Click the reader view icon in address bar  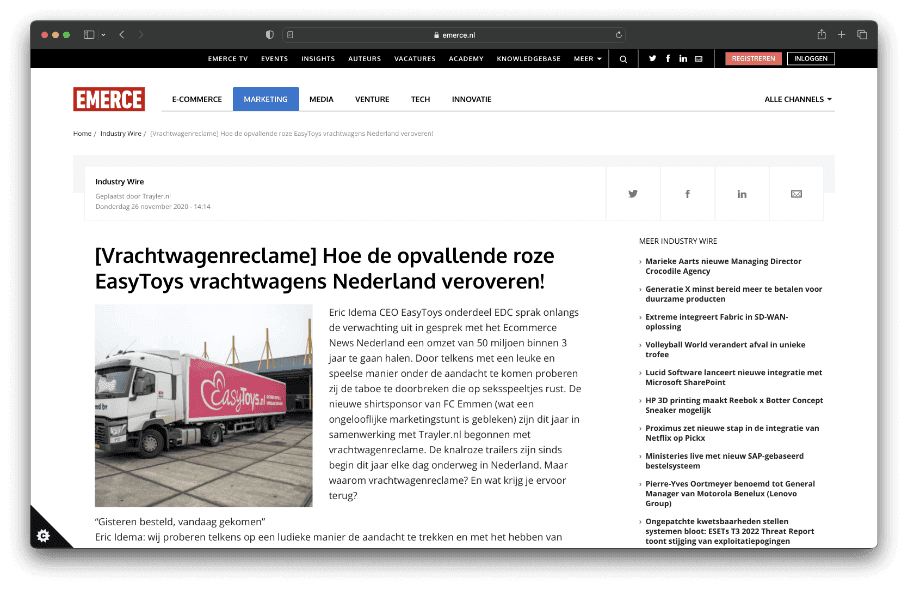[290, 35]
